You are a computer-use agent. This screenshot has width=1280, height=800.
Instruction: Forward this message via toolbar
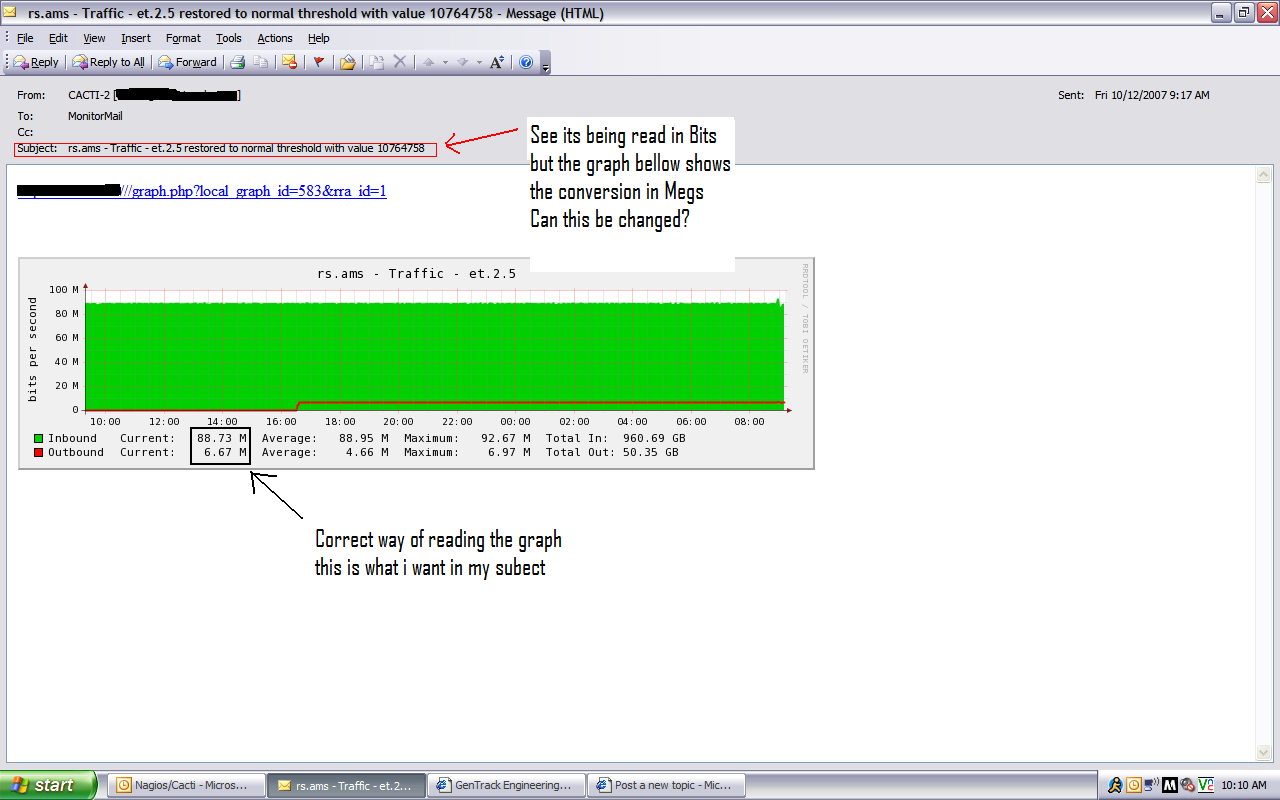click(187, 62)
